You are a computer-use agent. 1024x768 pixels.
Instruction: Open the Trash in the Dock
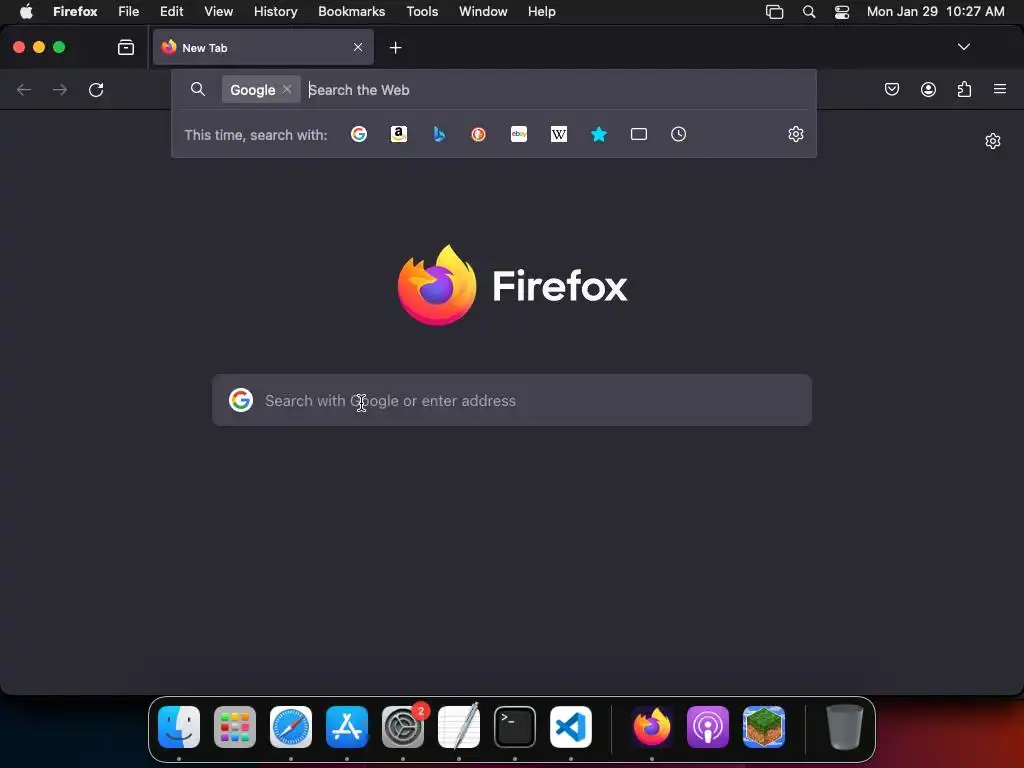pyautogui.click(x=845, y=727)
